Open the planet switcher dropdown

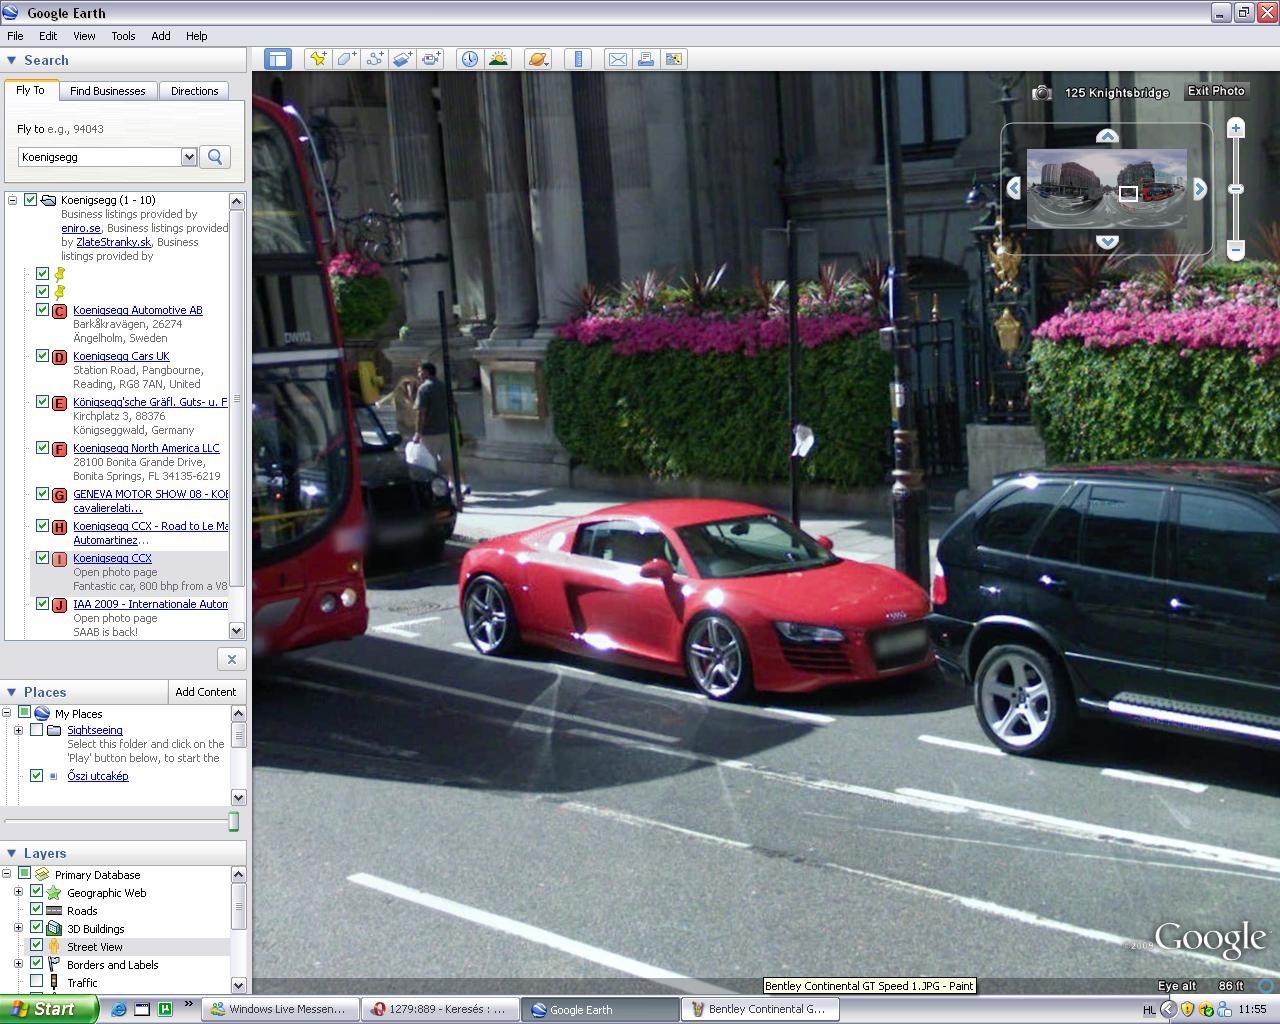coord(538,59)
